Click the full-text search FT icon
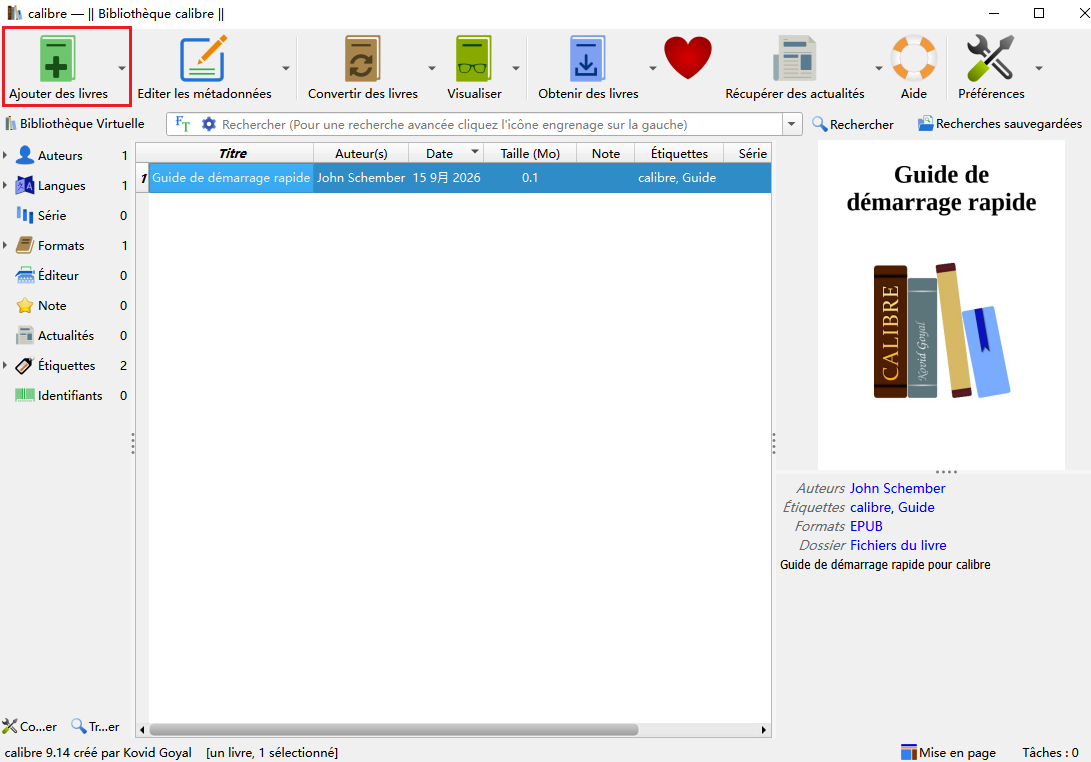1091x762 pixels. click(182, 124)
